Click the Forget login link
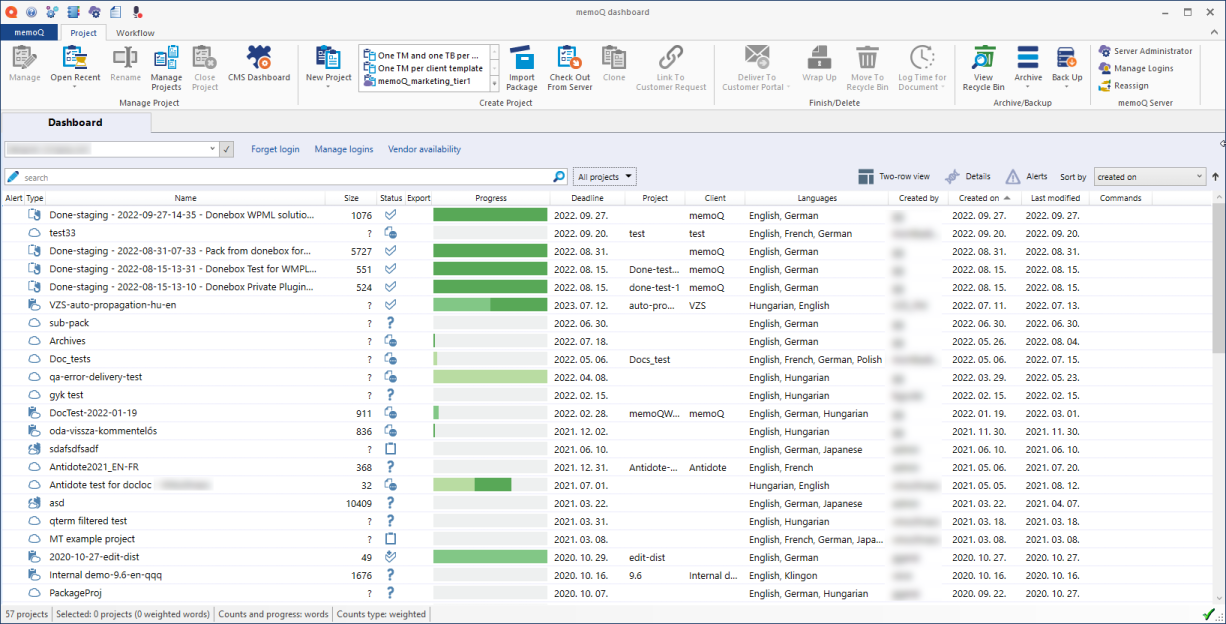The width and height of the screenshot is (1226, 624). click(275, 148)
